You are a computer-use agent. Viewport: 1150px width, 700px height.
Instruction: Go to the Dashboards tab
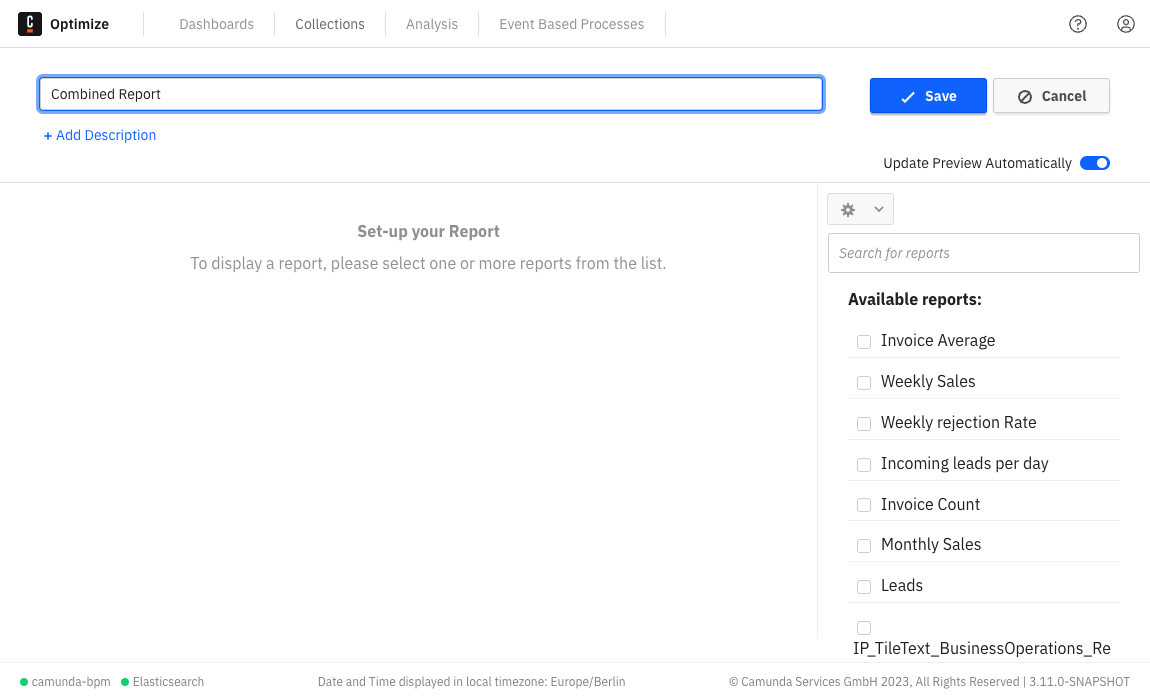coord(216,24)
